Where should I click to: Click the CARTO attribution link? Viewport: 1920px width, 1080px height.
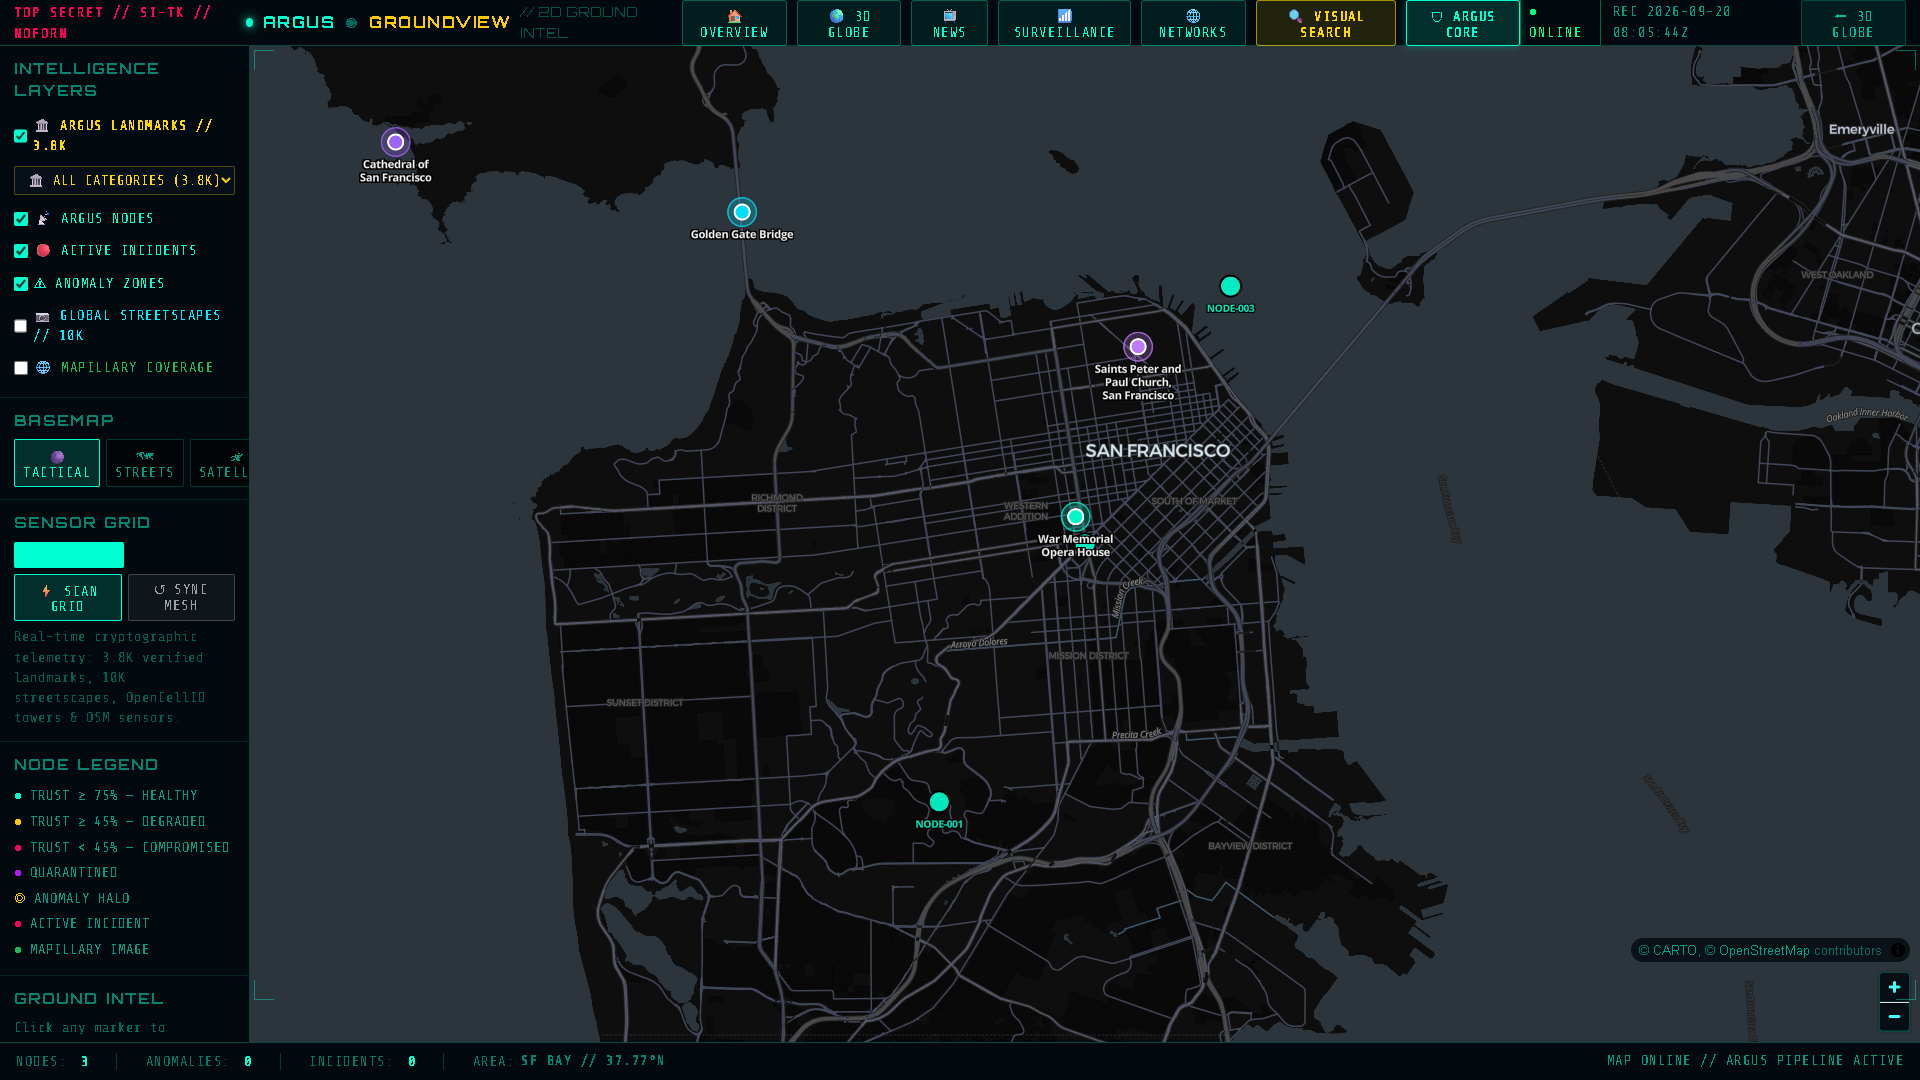coord(1675,951)
